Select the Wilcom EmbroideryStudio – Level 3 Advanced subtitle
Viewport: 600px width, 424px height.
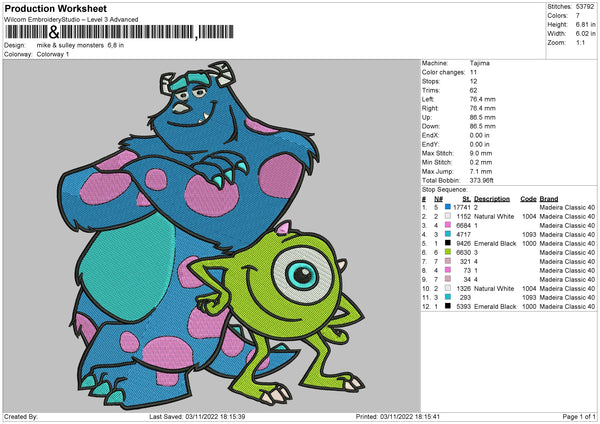click(x=71, y=20)
